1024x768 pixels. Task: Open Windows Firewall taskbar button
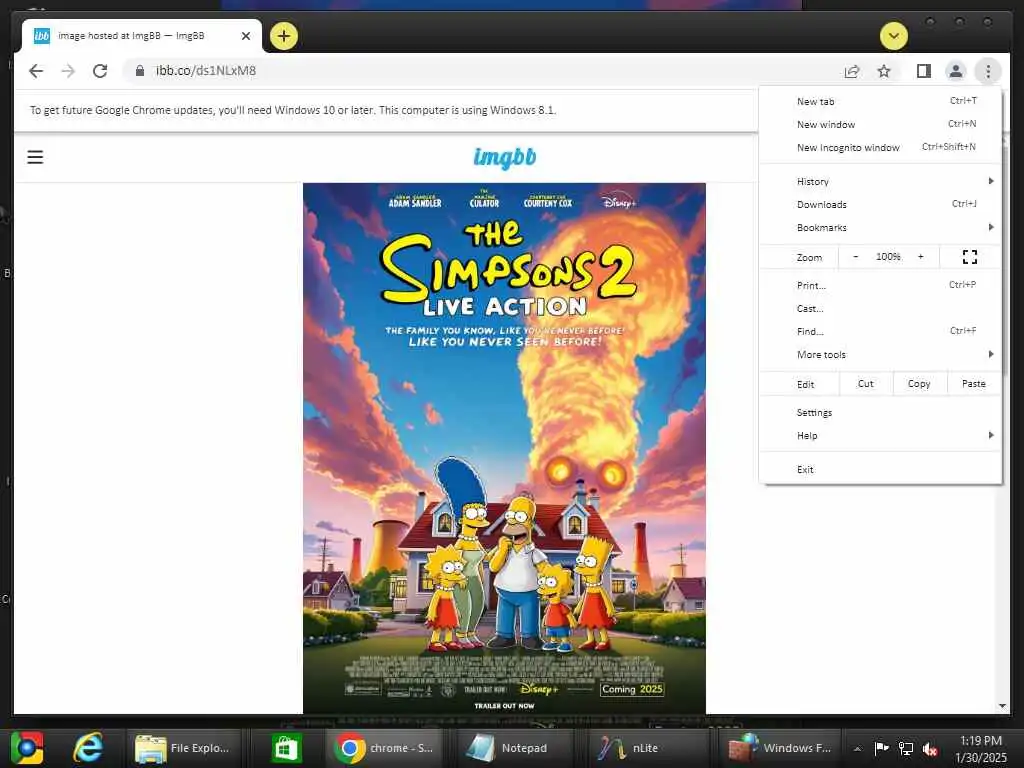point(778,748)
